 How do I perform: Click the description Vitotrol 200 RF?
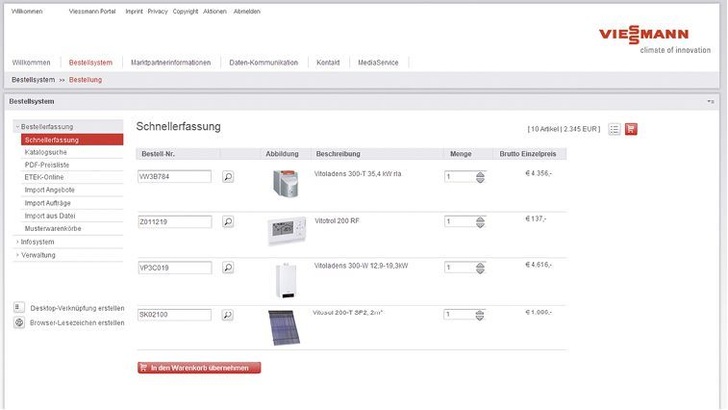tap(337, 221)
